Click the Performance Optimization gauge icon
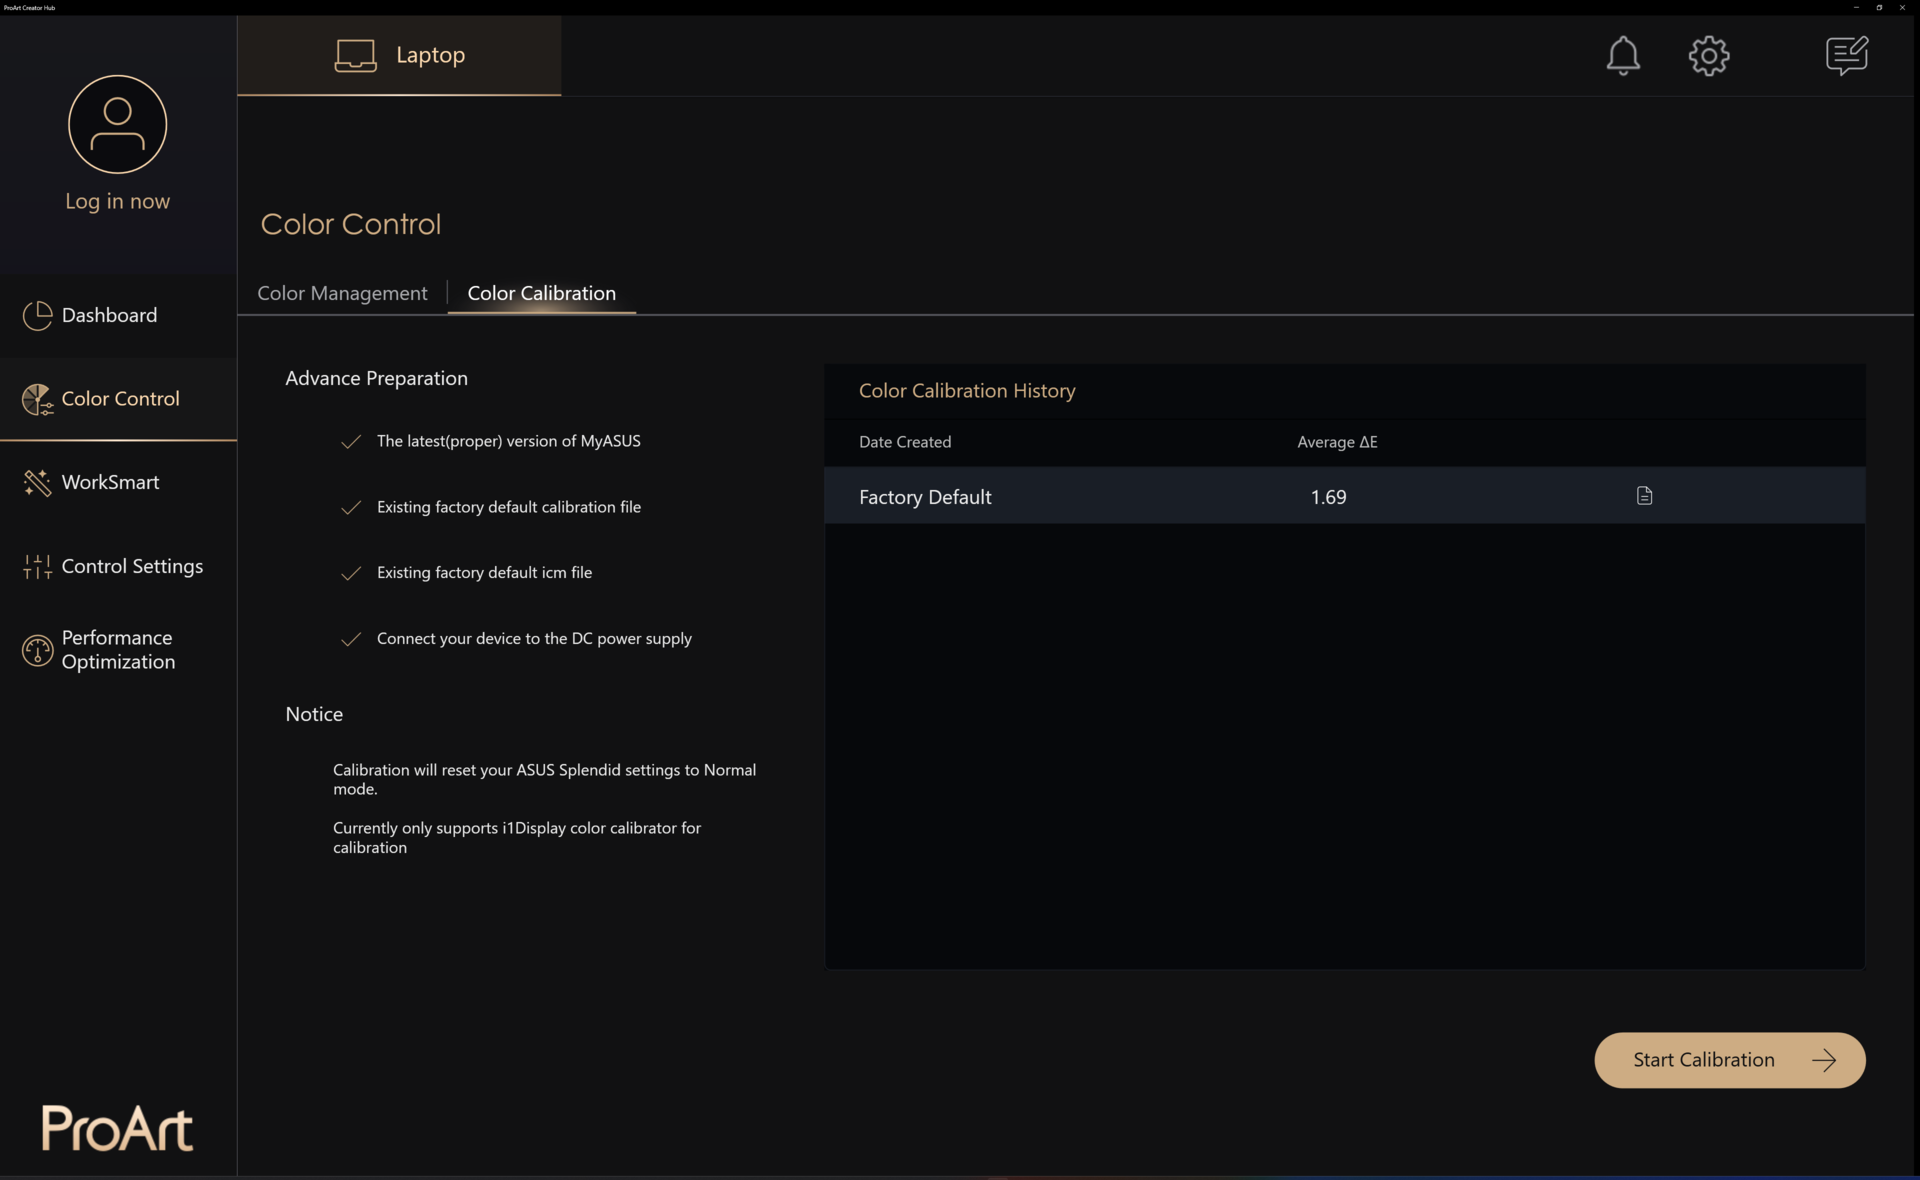Viewport: 1920px width, 1180px height. [x=37, y=651]
